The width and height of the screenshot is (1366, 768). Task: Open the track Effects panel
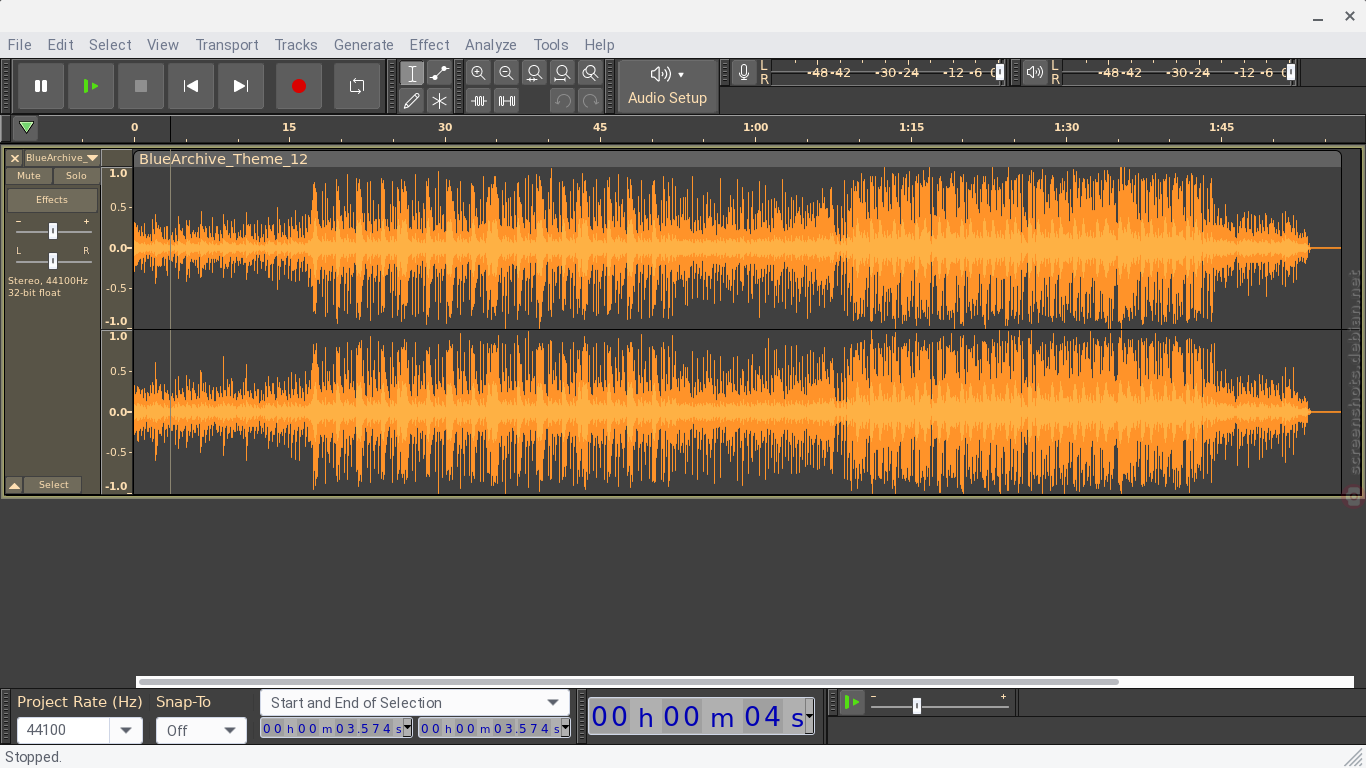pos(52,200)
